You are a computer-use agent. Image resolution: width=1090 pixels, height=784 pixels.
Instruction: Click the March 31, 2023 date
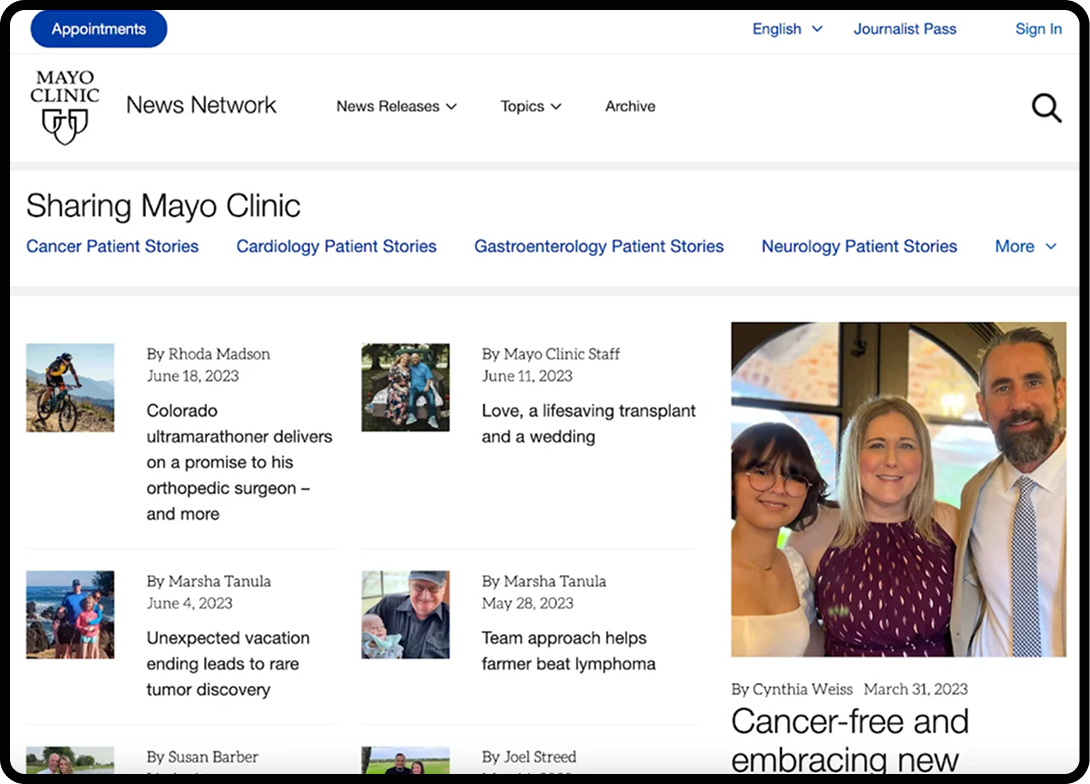pos(916,689)
